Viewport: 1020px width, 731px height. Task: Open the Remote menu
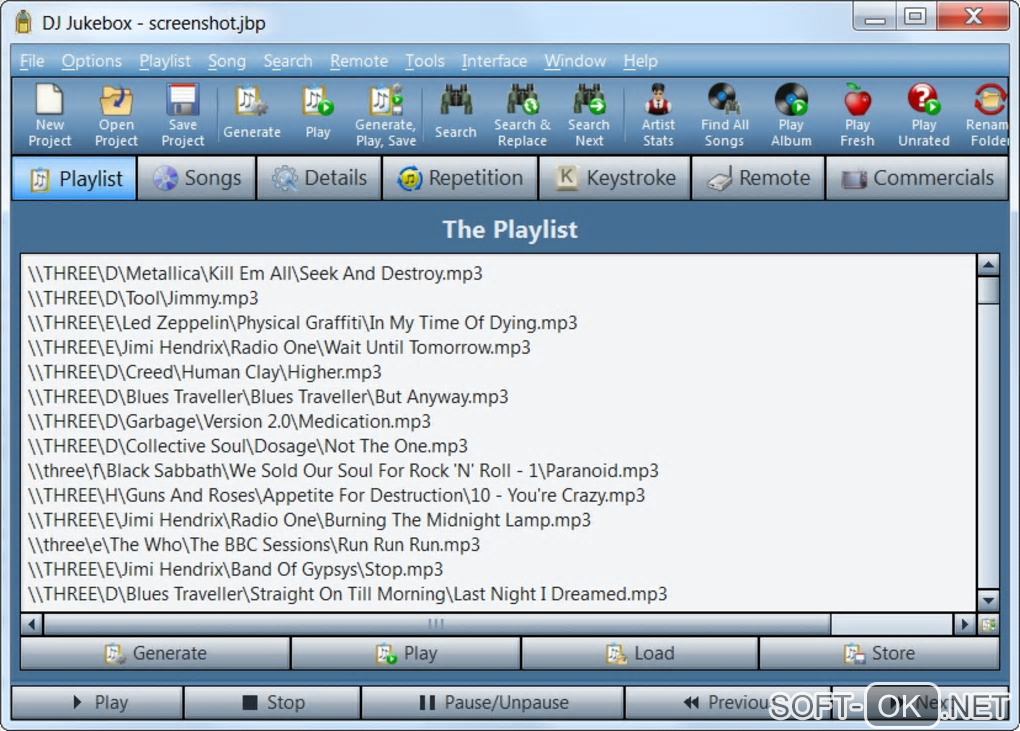[358, 61]
